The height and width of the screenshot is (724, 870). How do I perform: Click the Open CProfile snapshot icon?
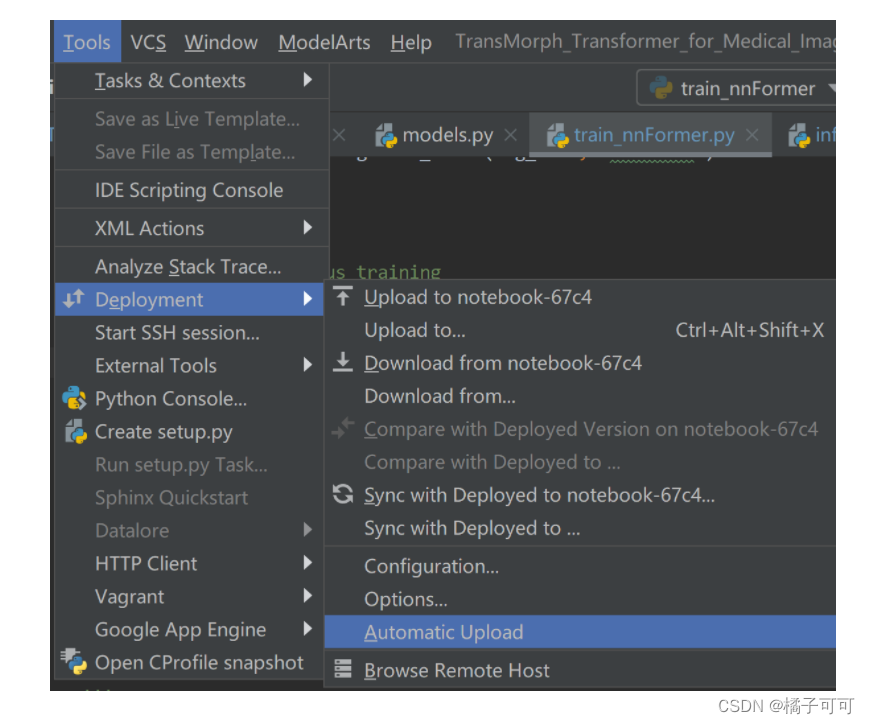click(x=74, y=661)
